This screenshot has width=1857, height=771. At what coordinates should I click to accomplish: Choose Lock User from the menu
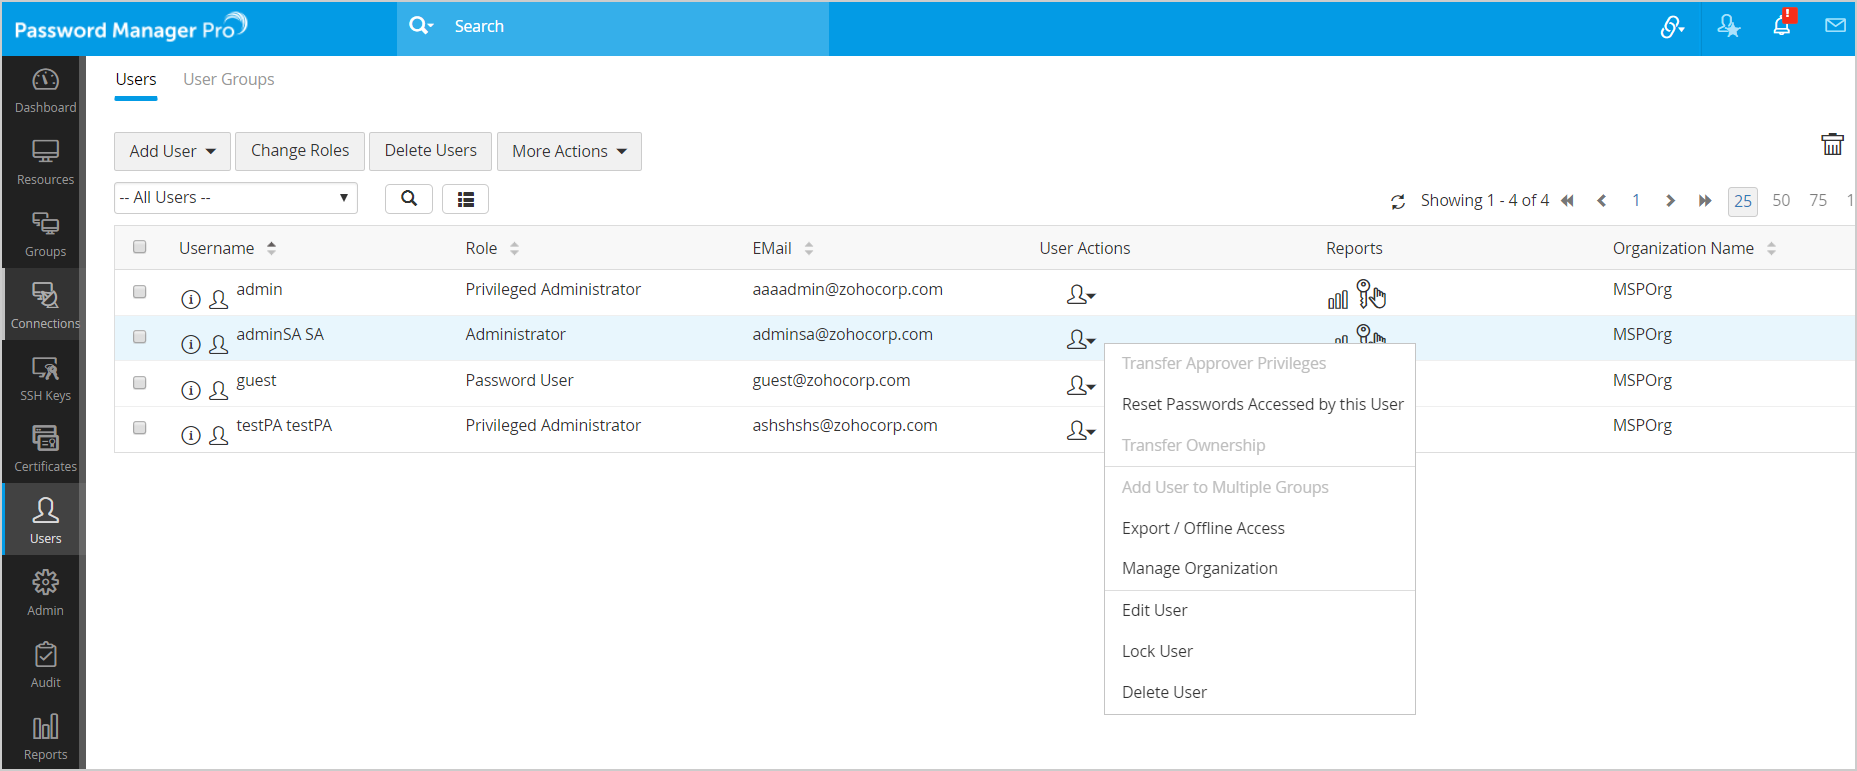click(1157, 651)
